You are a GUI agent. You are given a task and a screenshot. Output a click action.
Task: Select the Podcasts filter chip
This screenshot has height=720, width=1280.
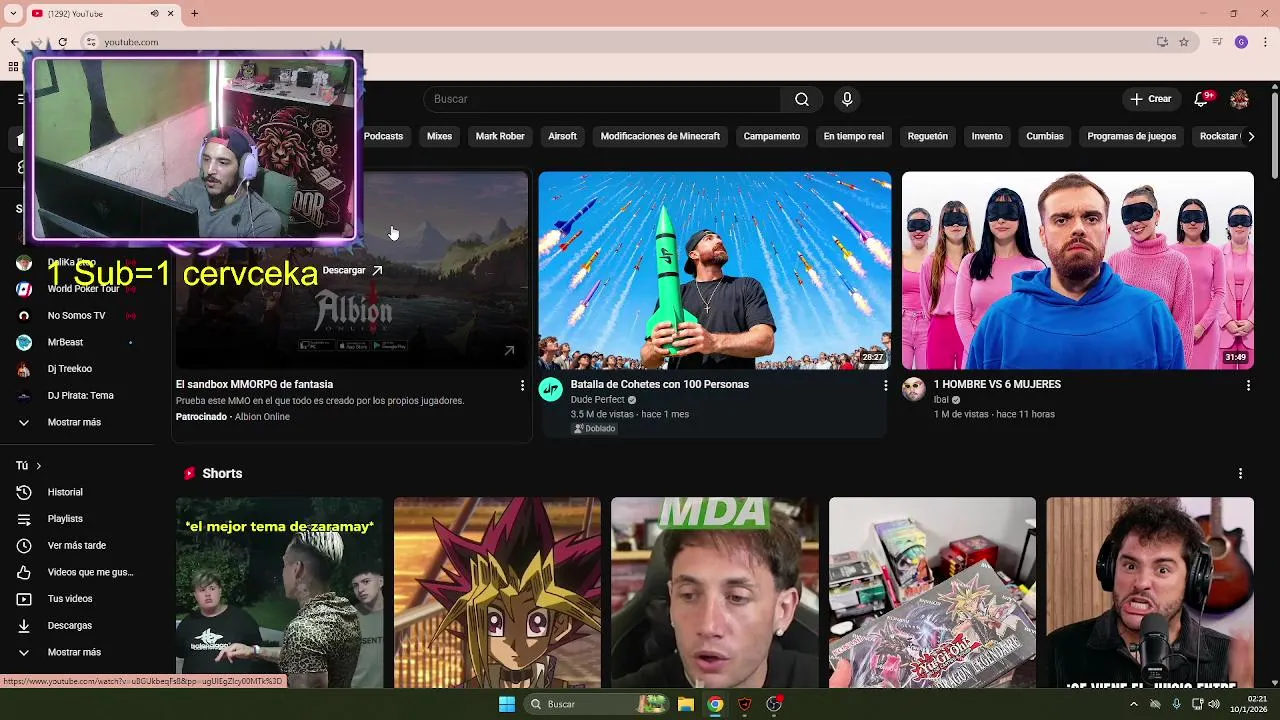[x=383, y=136]
